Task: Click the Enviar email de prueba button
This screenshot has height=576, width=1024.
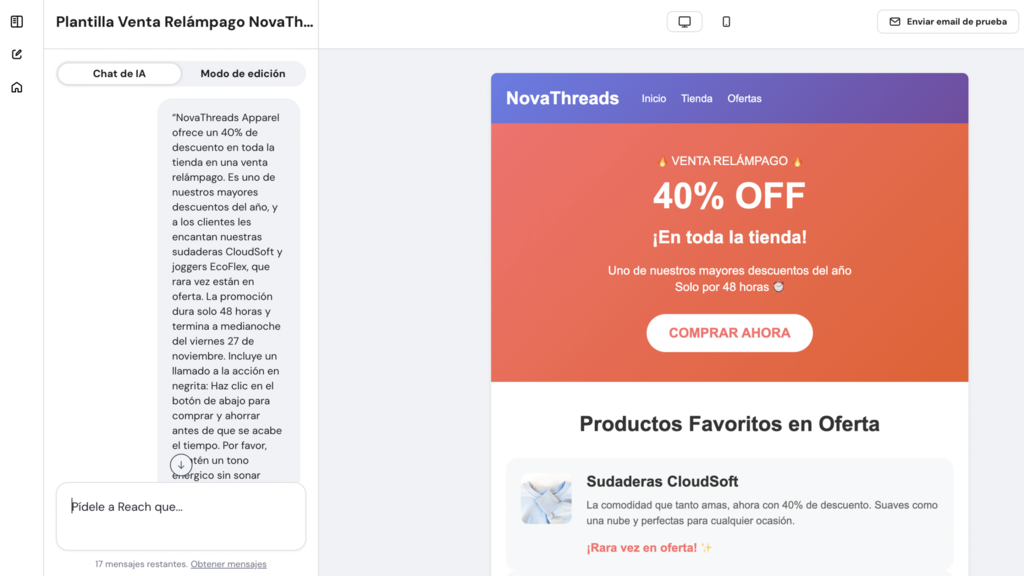Action: pyautogui.click(x=947, y=22)
